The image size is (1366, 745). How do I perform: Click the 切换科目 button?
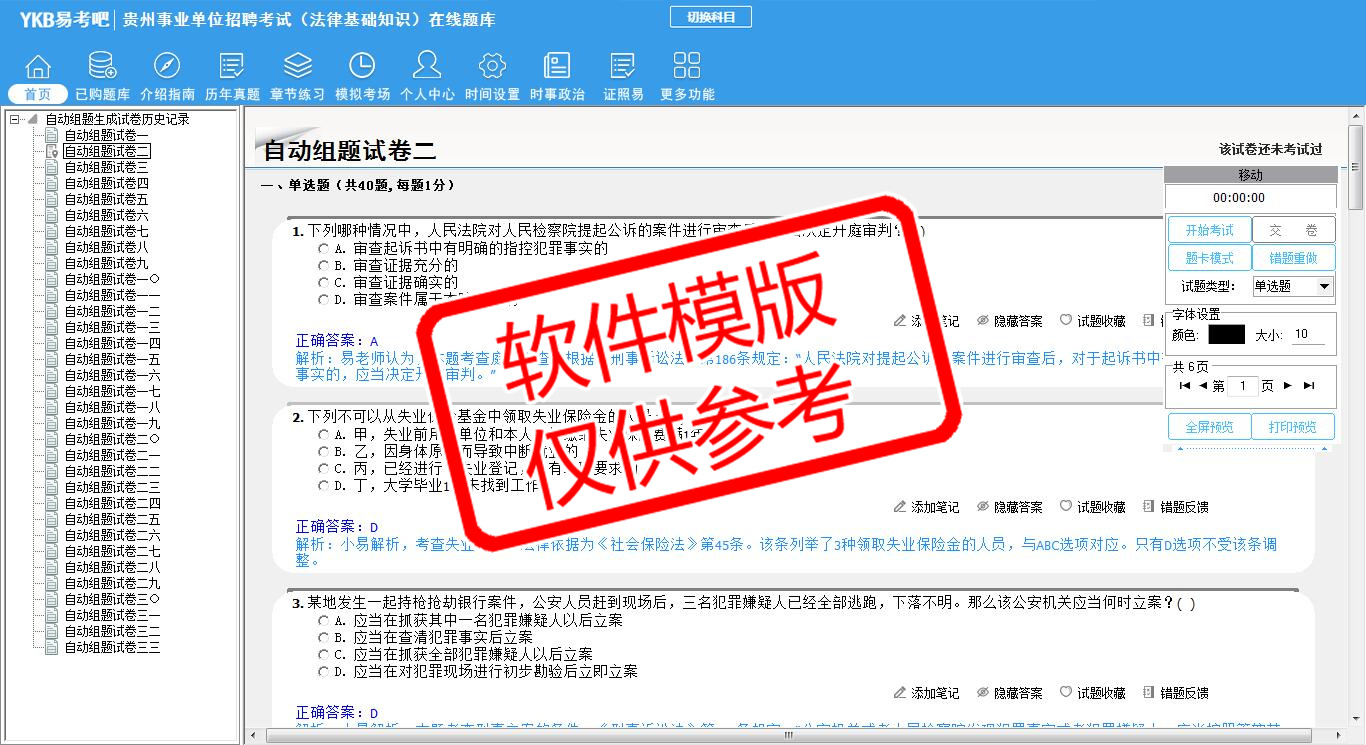710,17
